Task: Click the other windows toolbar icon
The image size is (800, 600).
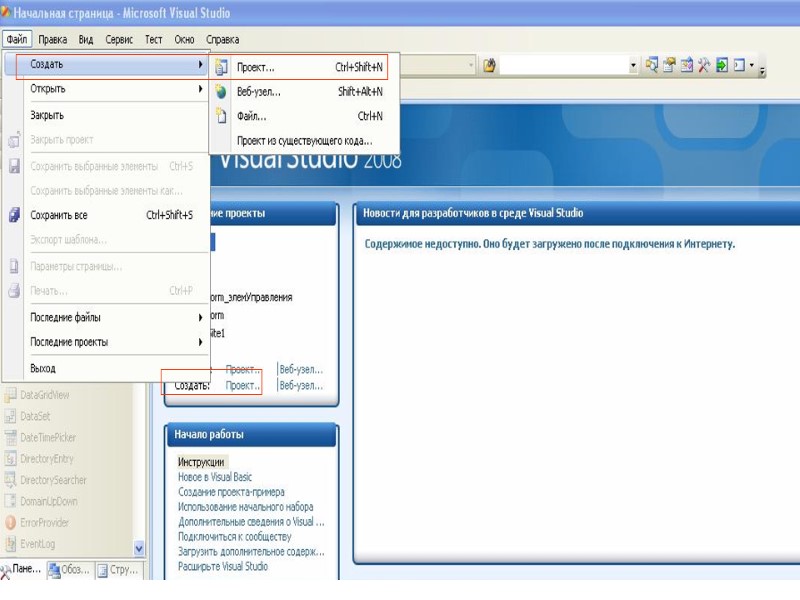Action: point(739,65)
